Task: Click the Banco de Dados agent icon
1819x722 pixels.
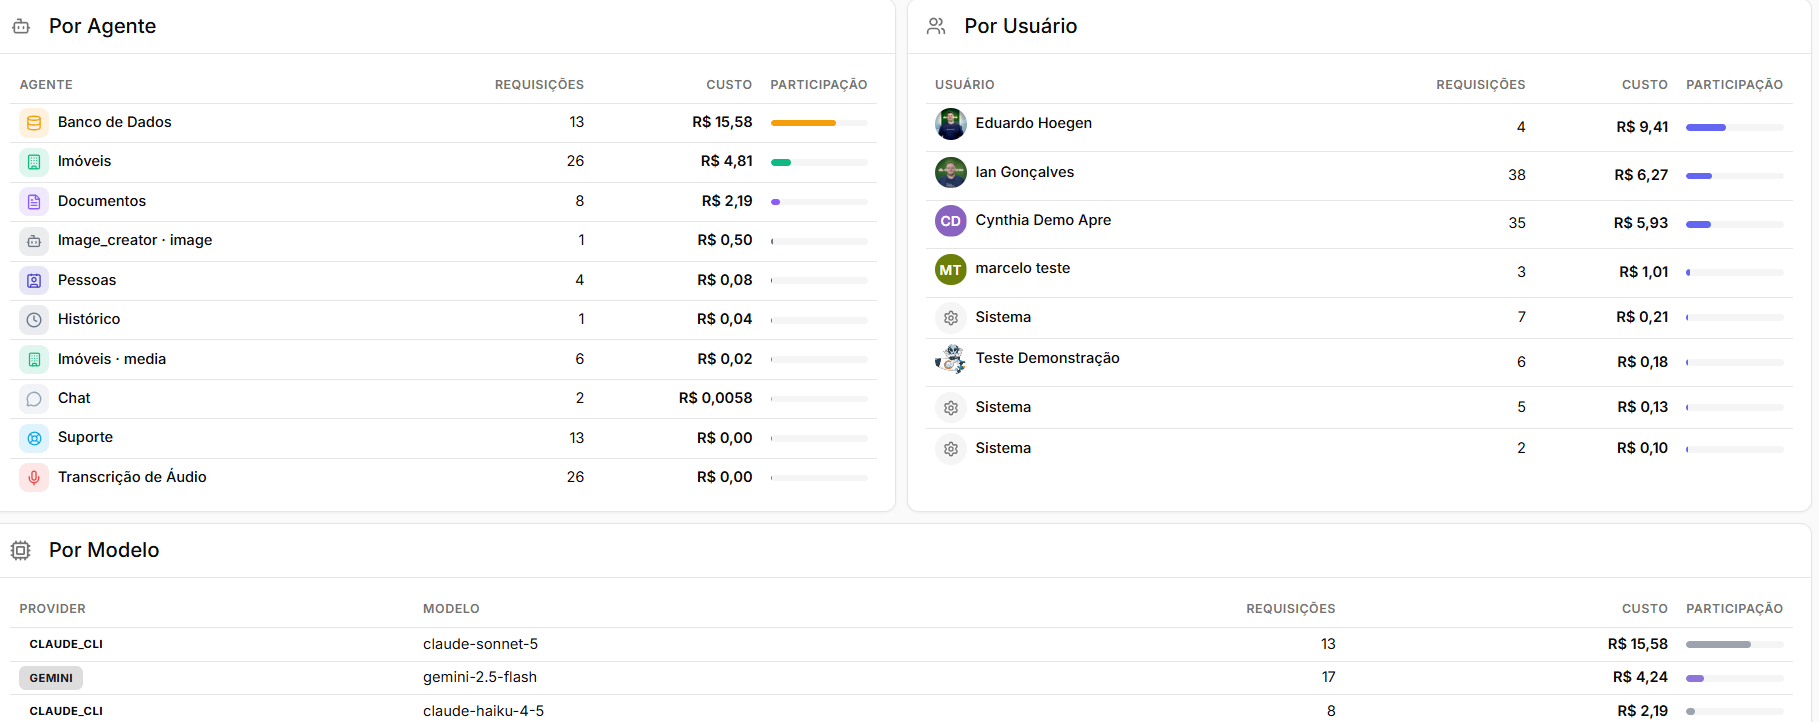Action: [x=34, y=123]
